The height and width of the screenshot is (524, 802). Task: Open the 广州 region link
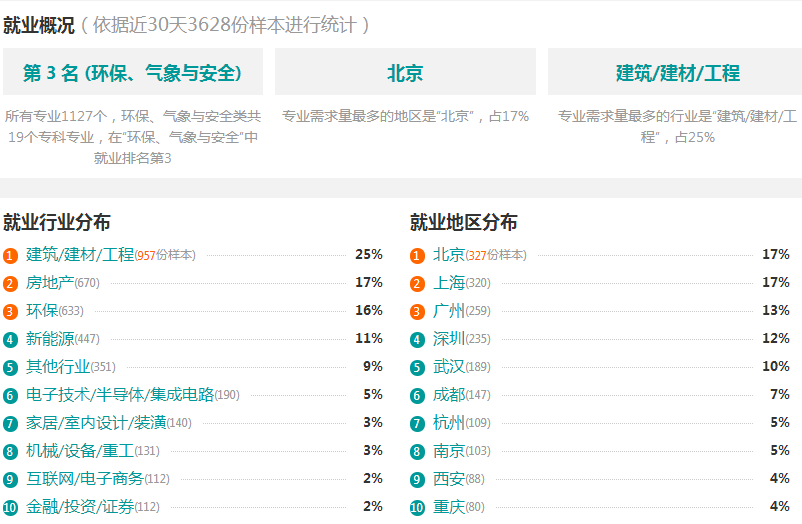449,311
